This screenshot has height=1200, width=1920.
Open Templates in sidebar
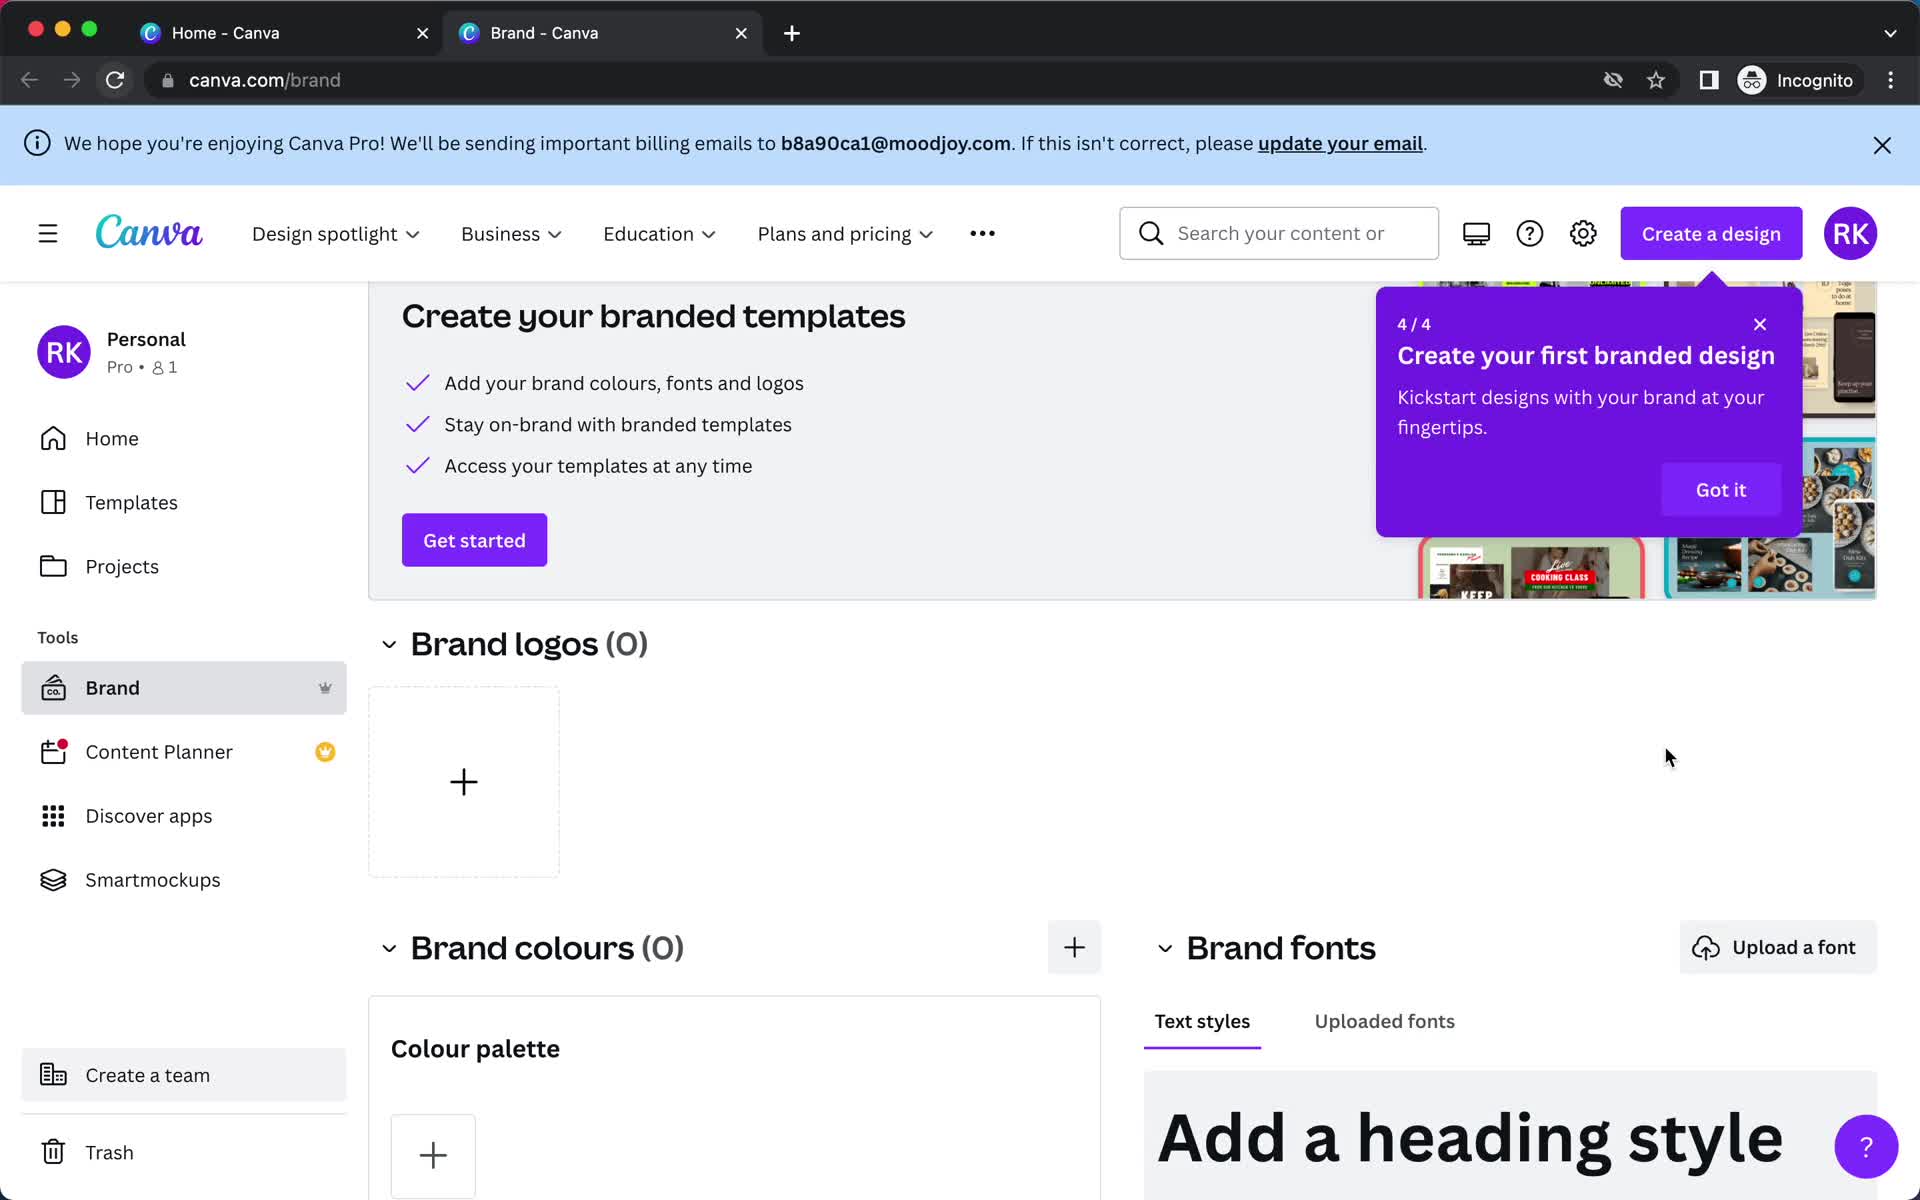coord(184,502)
